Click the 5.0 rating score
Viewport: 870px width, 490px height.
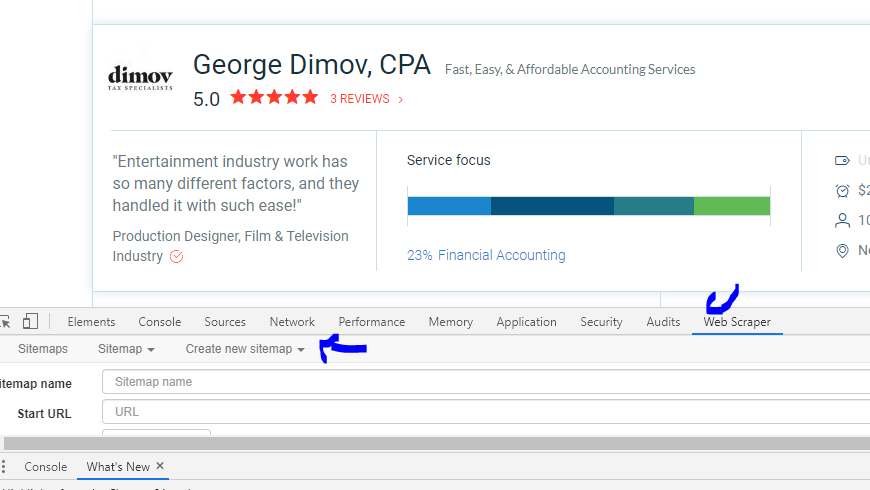(x=206, y=99)
